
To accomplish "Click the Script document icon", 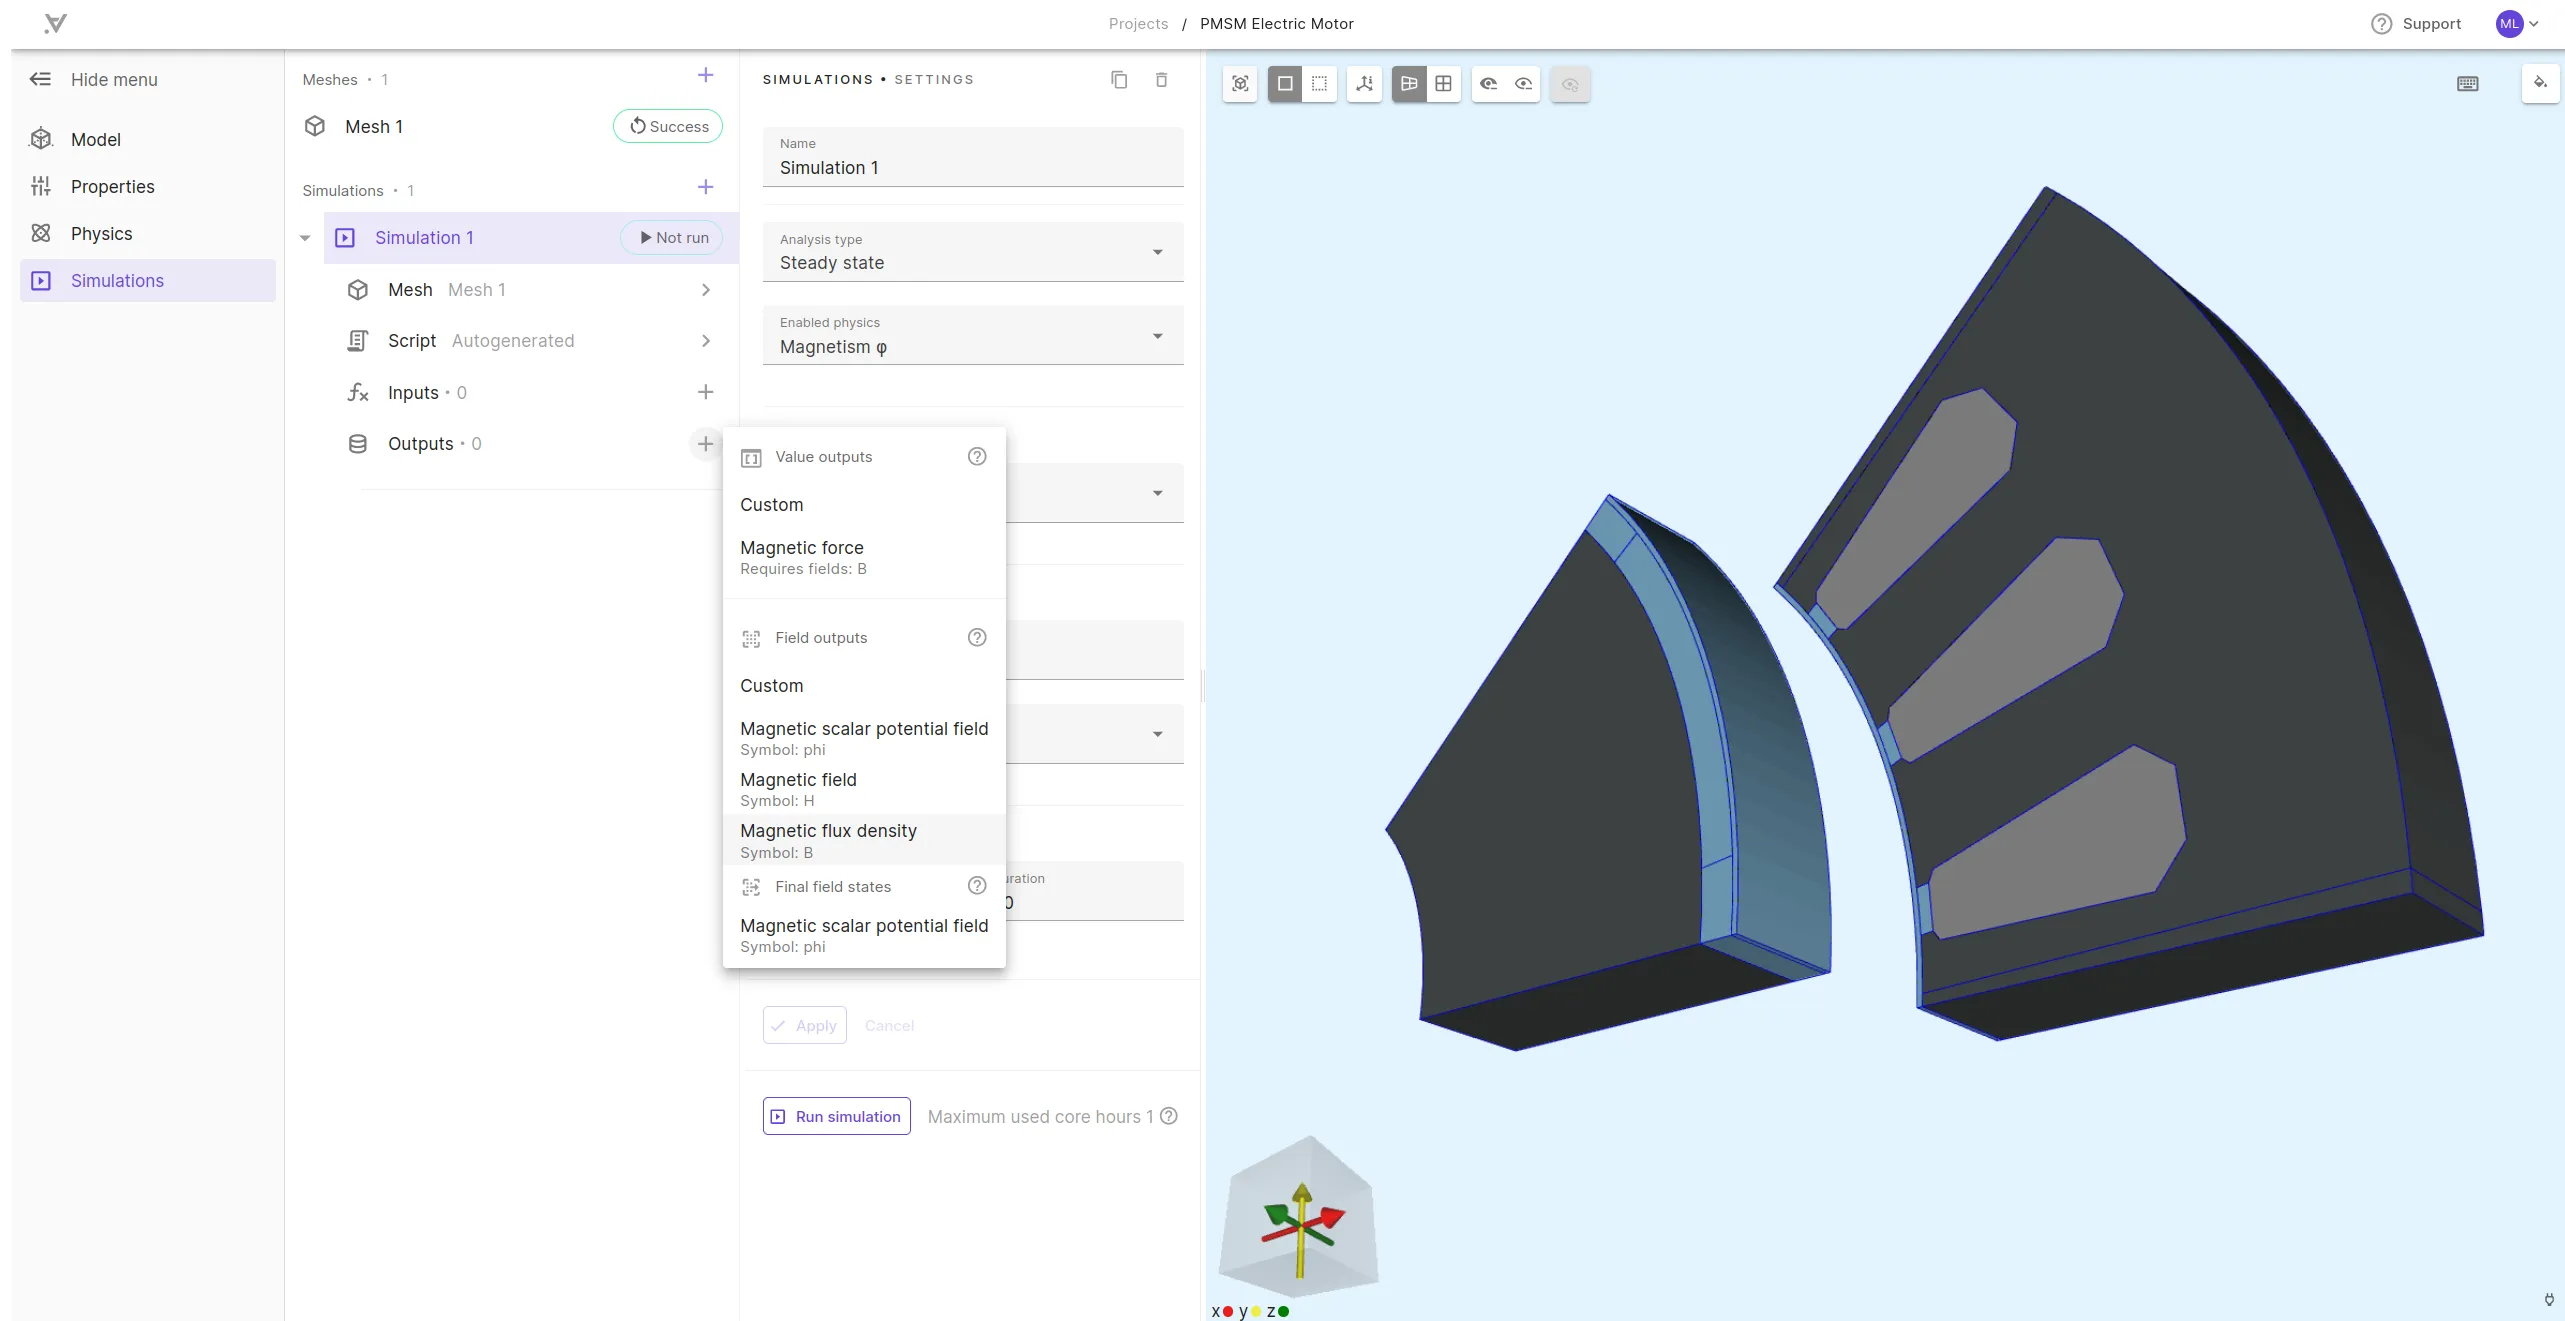I will tap(357, 340).
